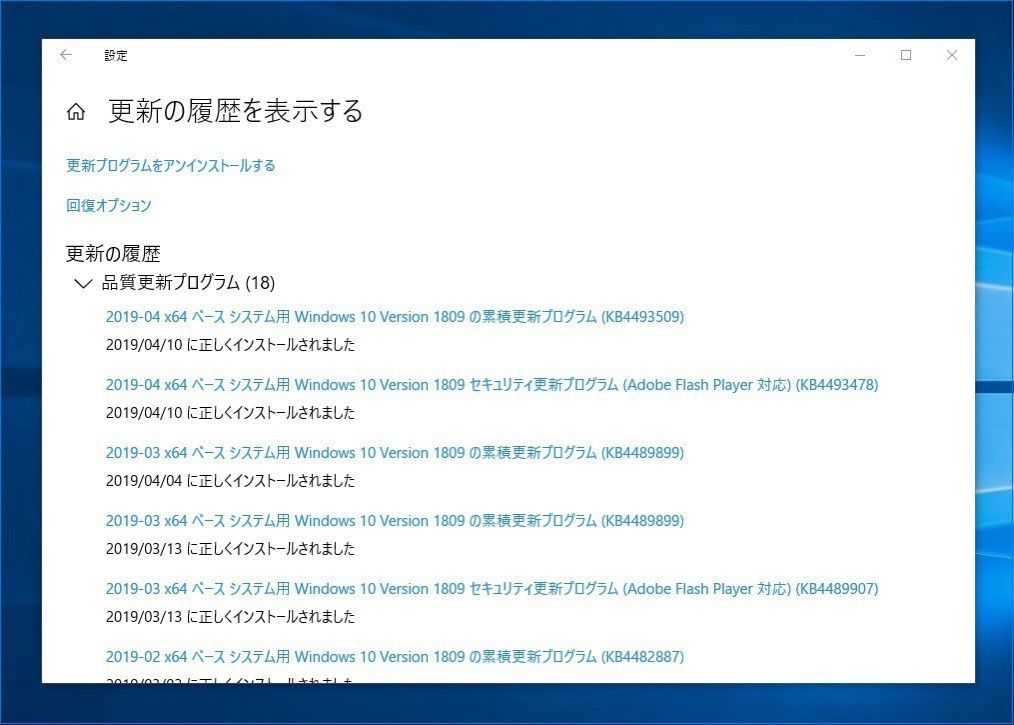The image size is (1014, 725).
Task: Minimize the Settings window
Action: coord(860,55)
